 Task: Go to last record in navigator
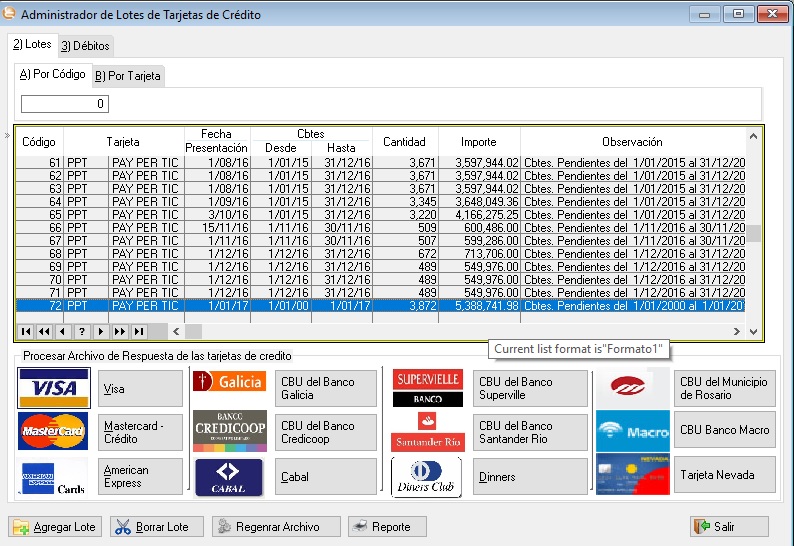pos(138,332)
